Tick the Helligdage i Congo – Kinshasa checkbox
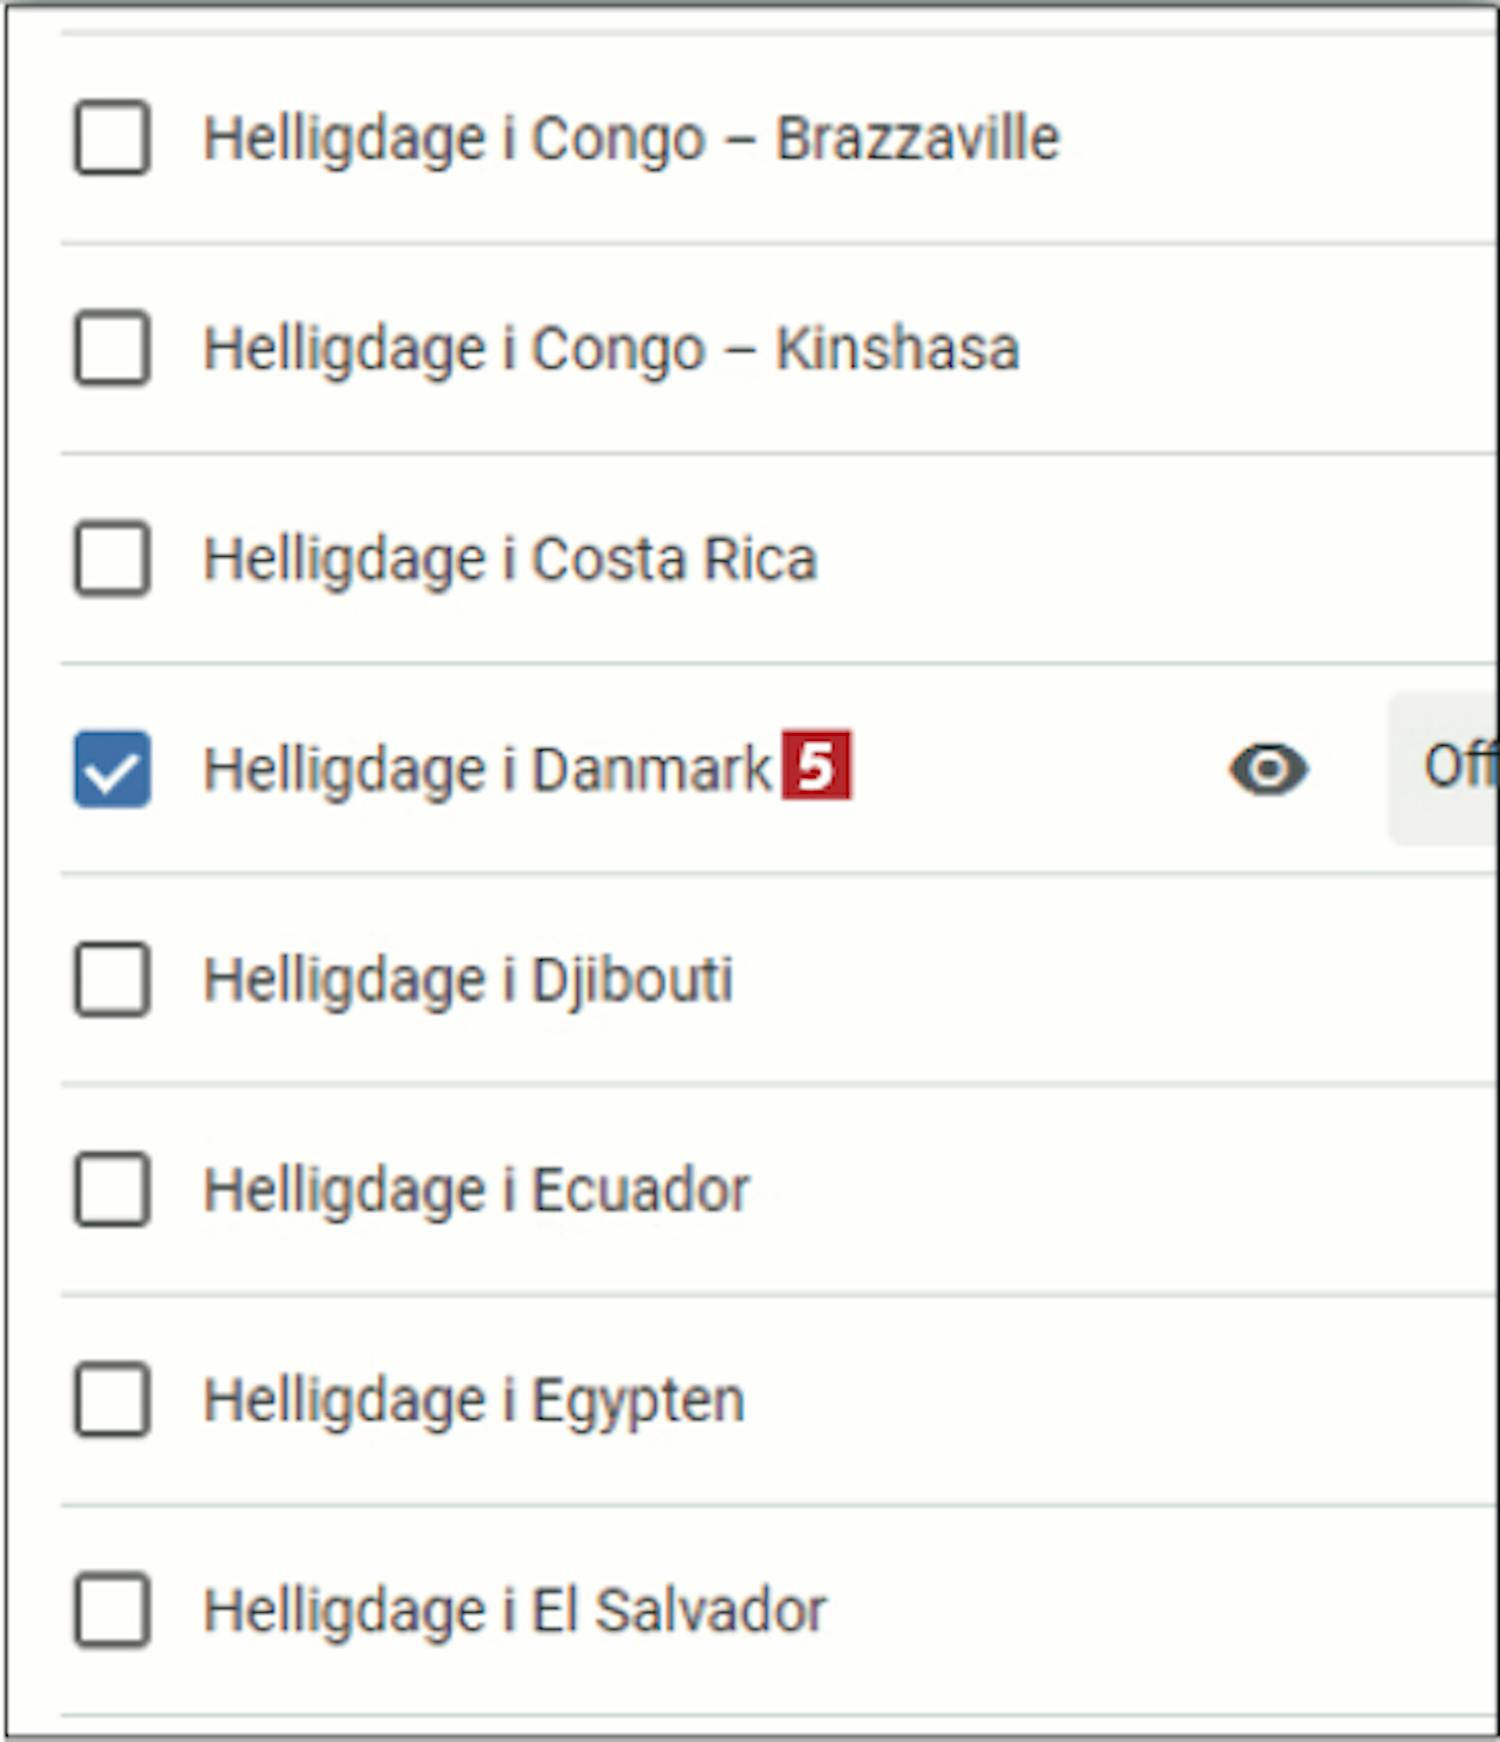This screenshot has width=1500, height=1742. point(113,348)
